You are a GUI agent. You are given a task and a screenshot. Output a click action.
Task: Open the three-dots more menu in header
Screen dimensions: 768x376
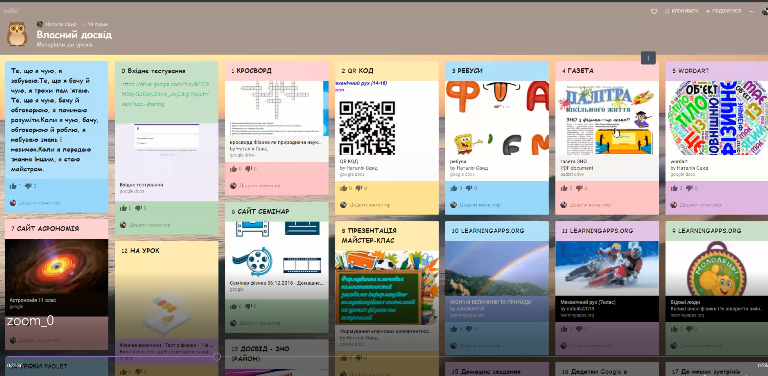pyautogui.click(x=752, y=11)
